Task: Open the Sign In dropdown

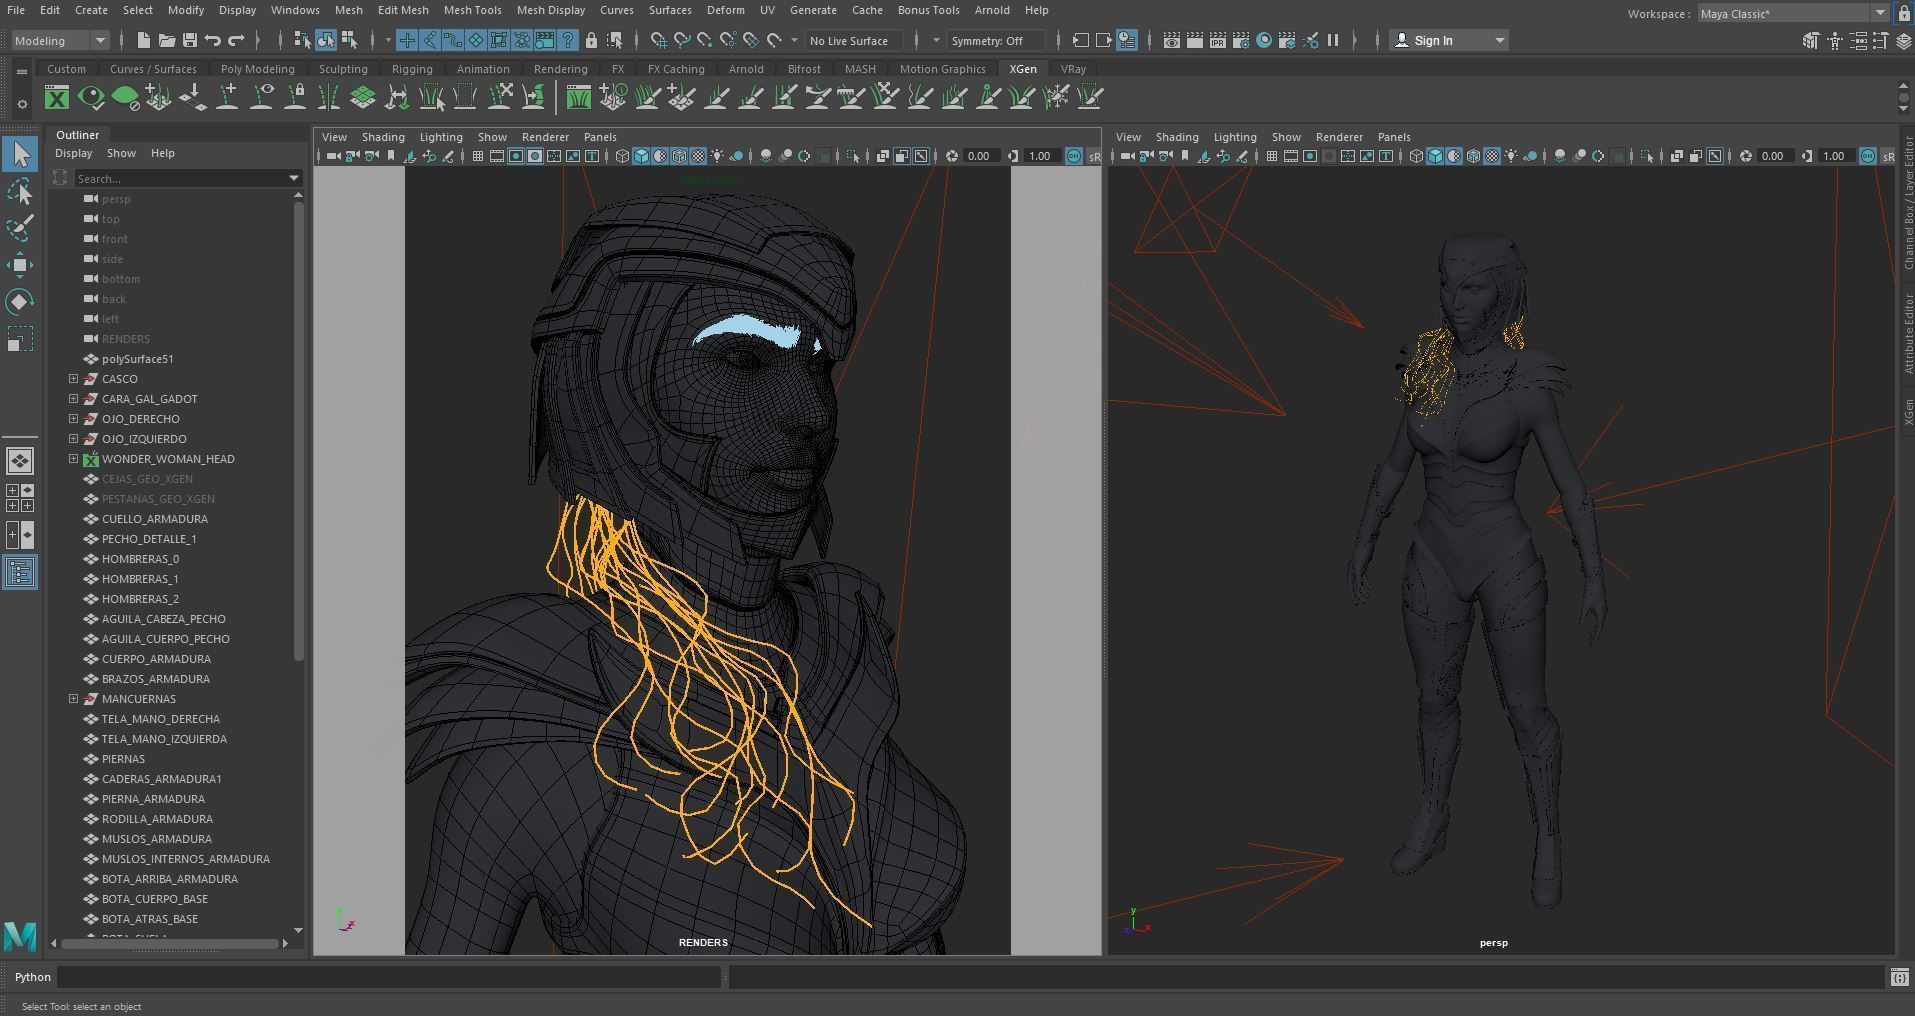Action: pyautogui.click(x=1448, y=40)
